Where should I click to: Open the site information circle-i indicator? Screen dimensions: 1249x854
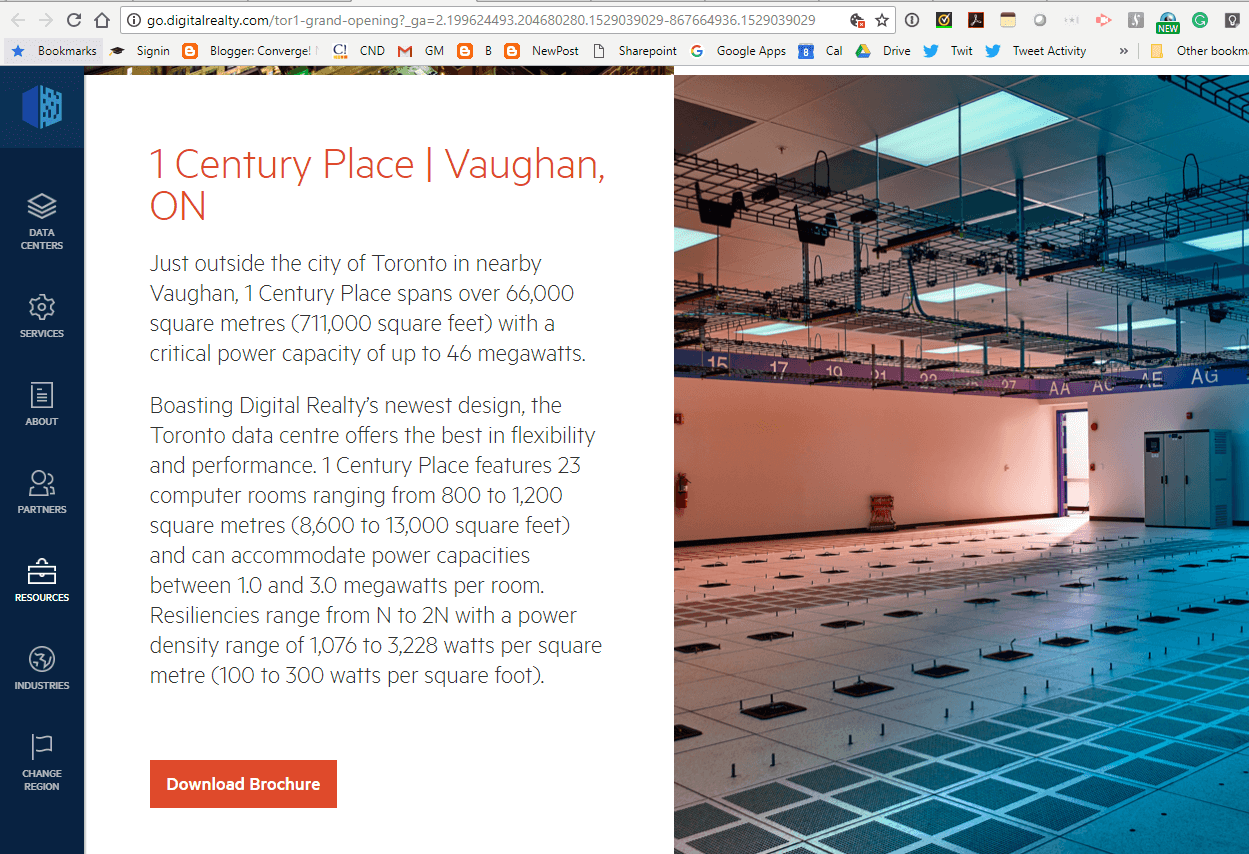[x=133, y=18]
